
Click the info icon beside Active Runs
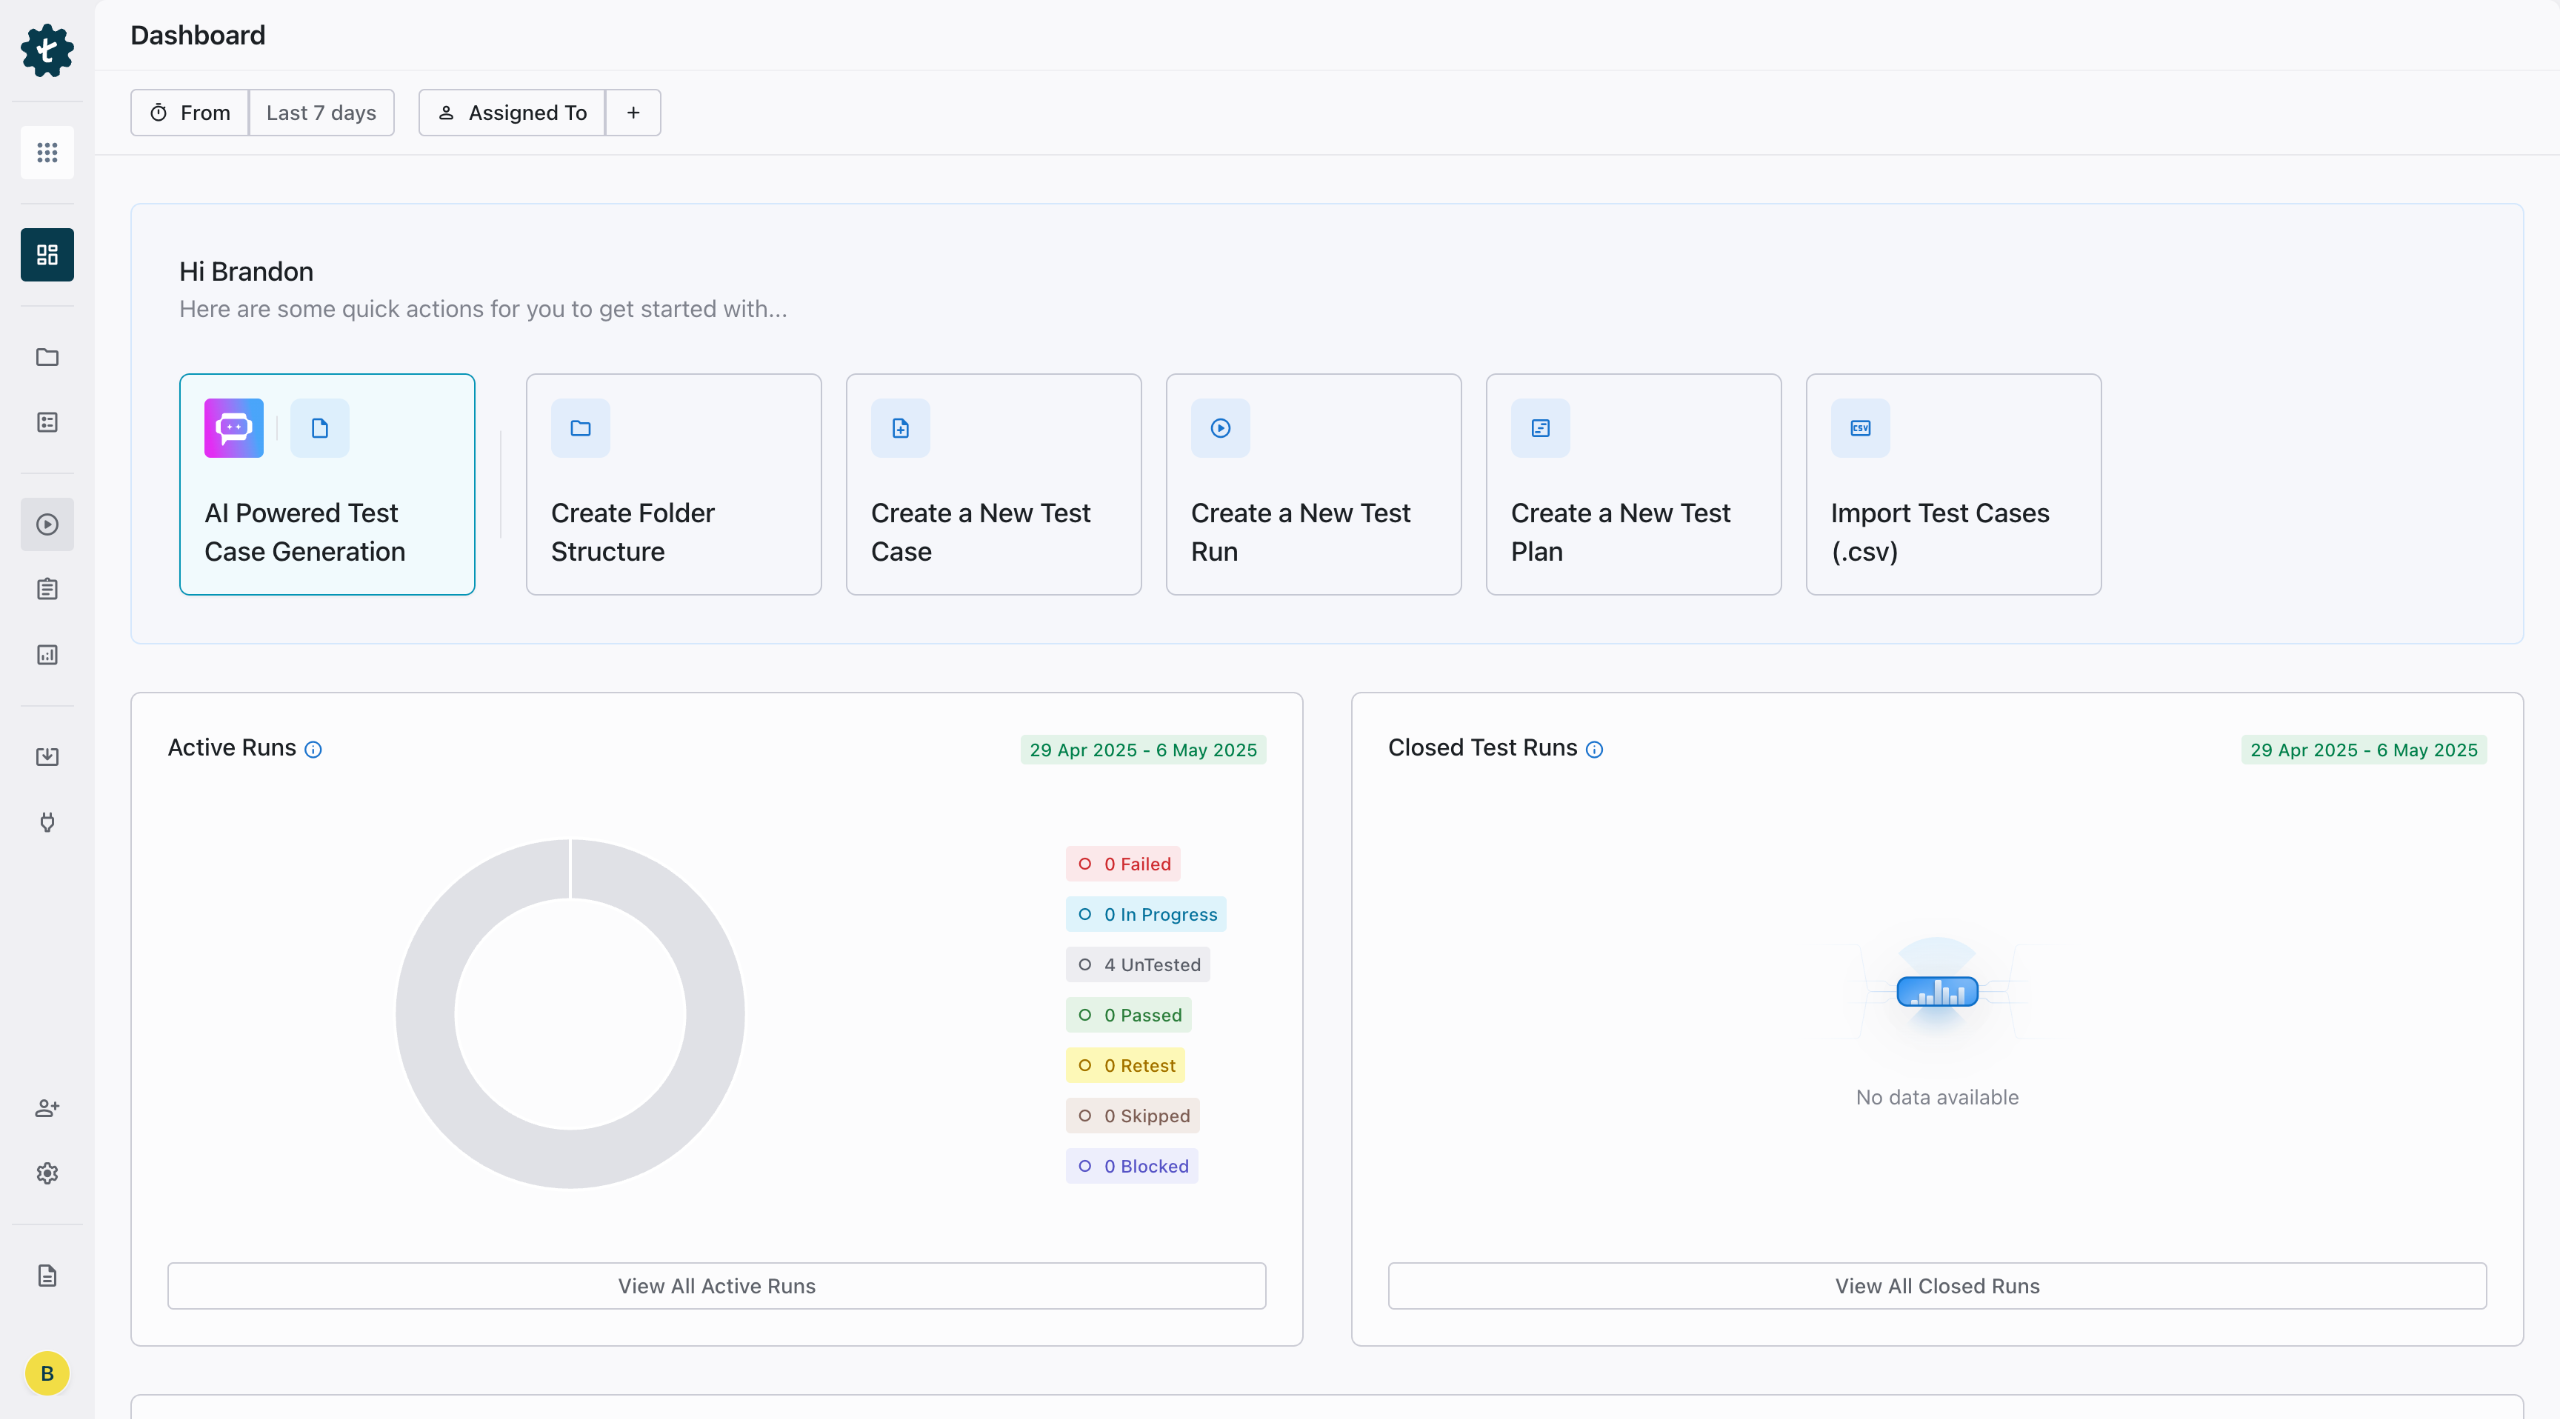(313, 750)
